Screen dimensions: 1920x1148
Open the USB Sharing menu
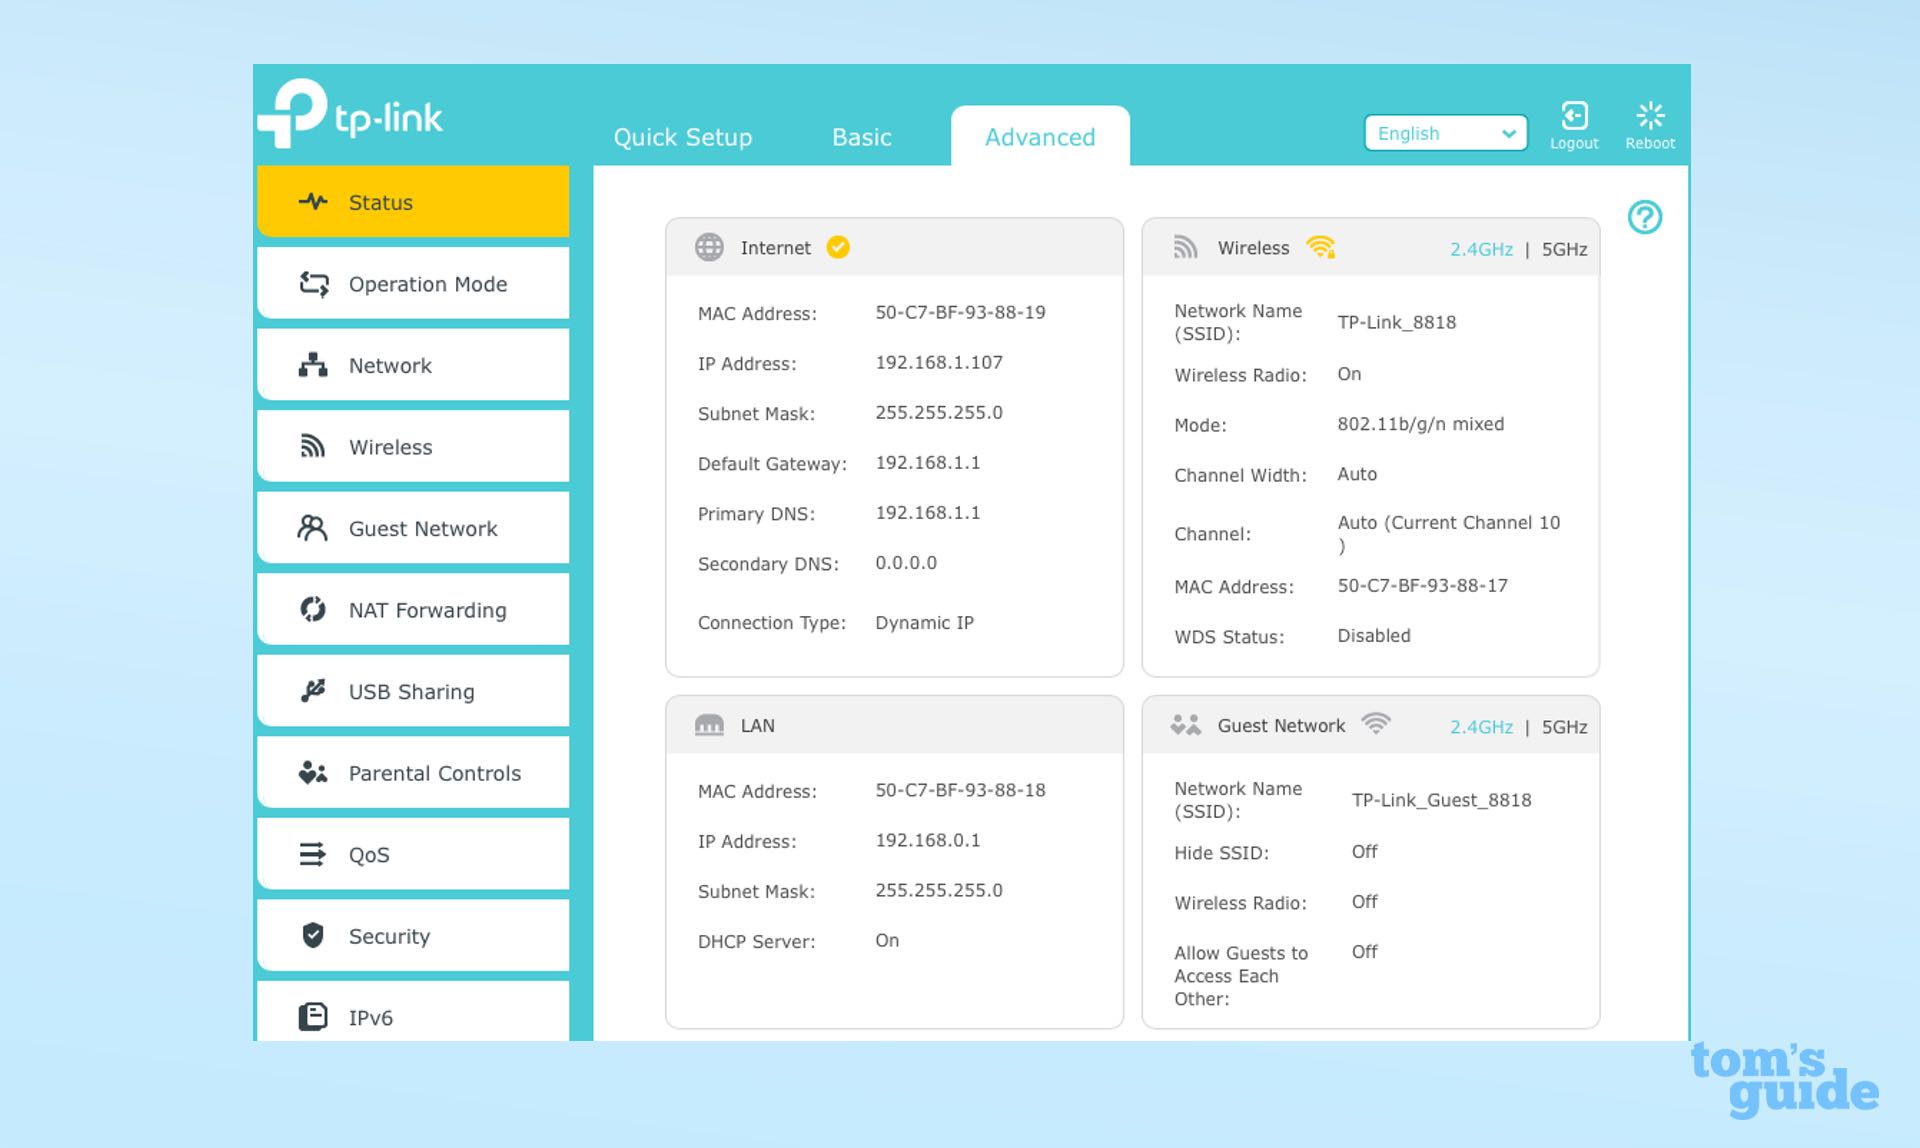pos(413,691)
